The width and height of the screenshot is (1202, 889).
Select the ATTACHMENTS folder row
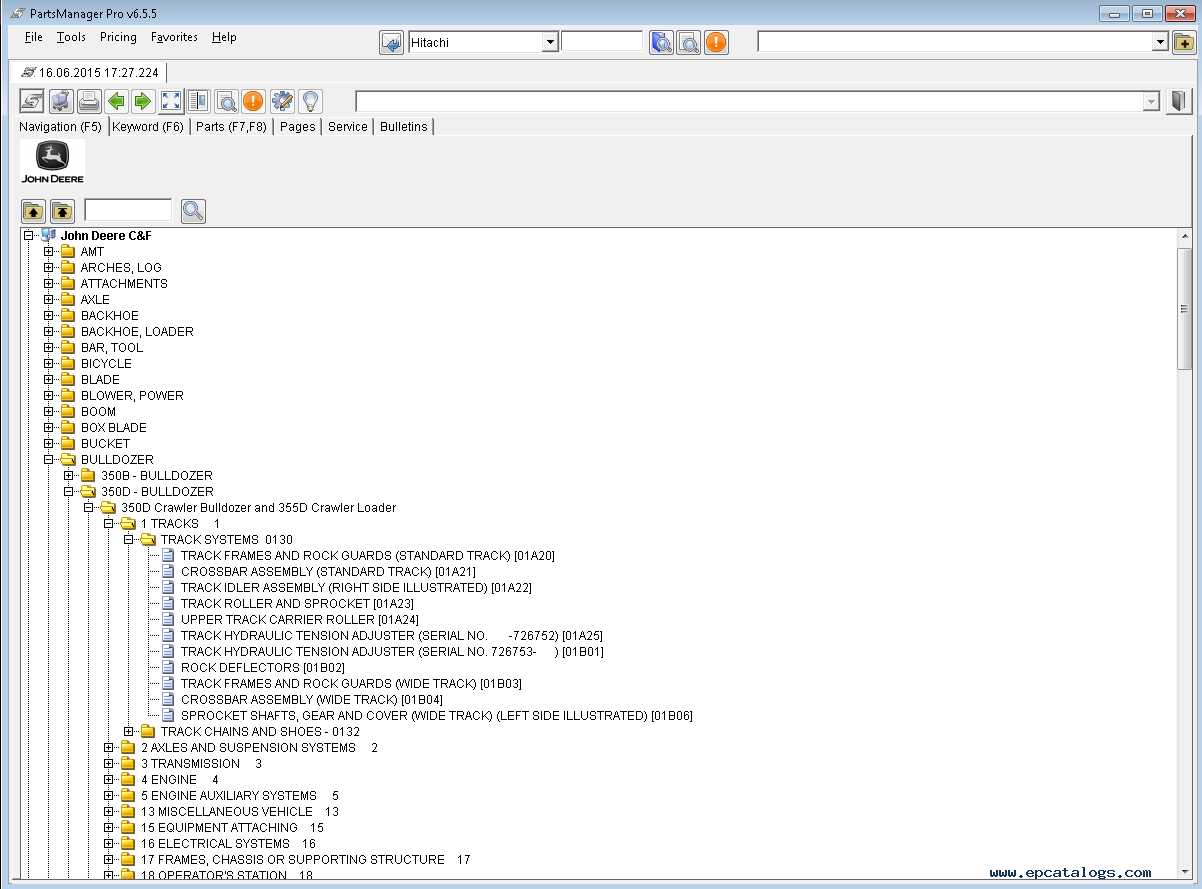[124, 284]
